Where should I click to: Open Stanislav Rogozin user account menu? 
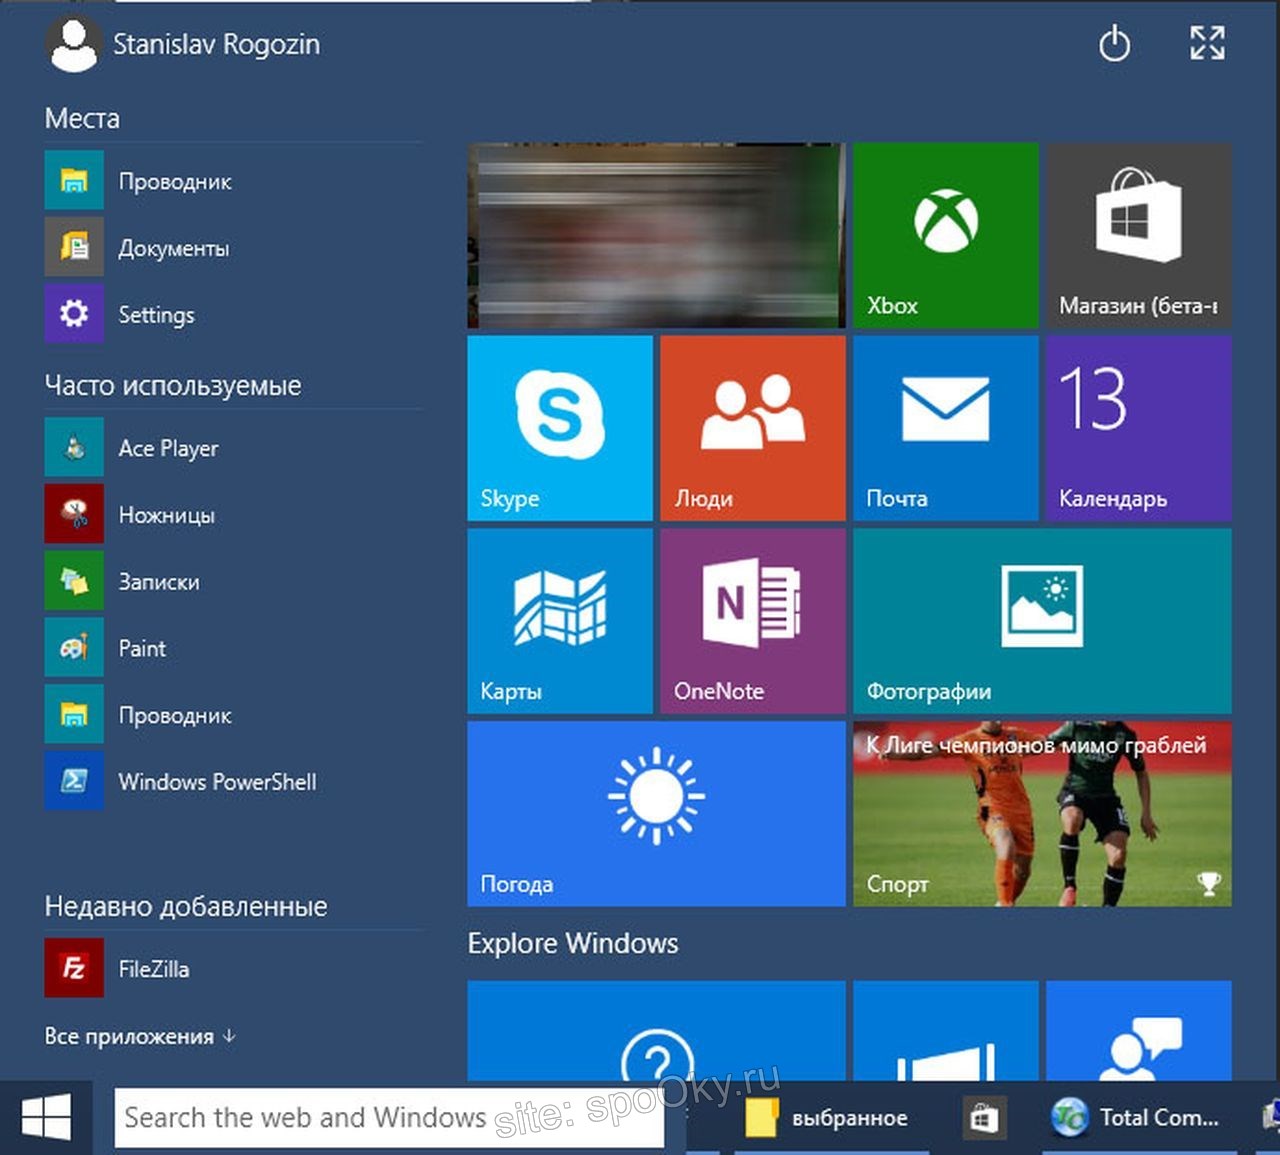coord(183,45)
